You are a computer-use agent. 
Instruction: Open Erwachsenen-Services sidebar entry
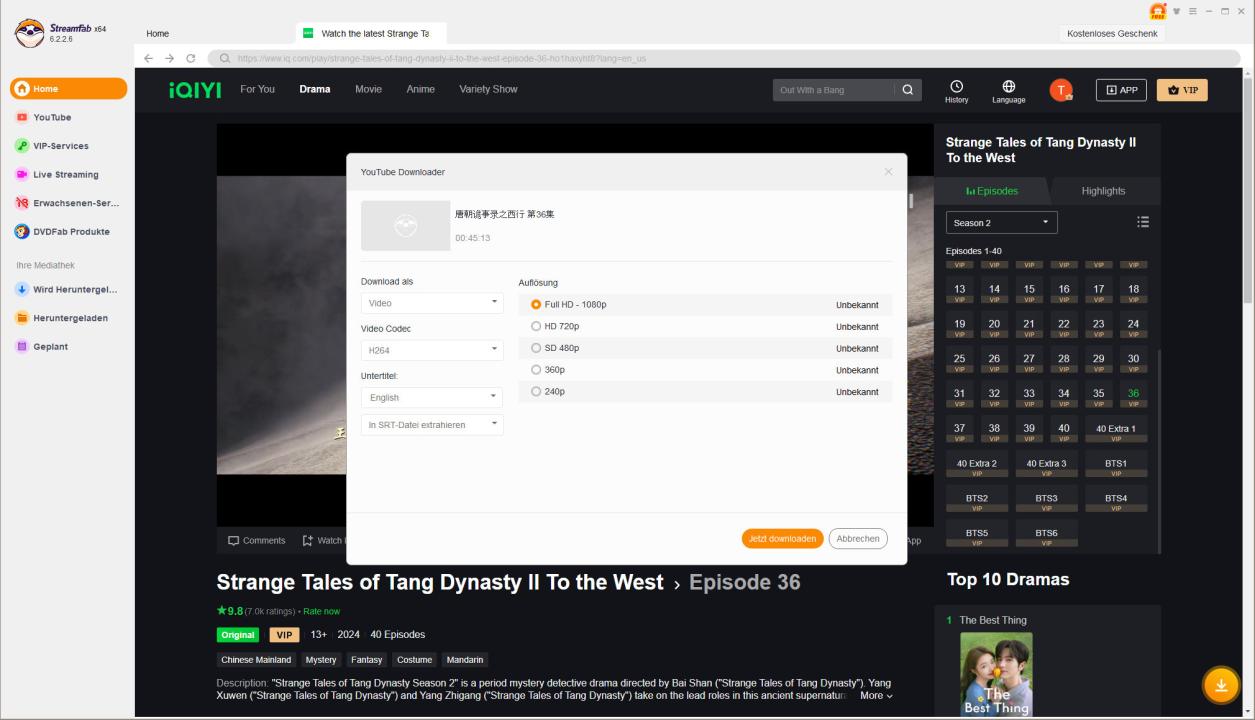pos(68,203)
